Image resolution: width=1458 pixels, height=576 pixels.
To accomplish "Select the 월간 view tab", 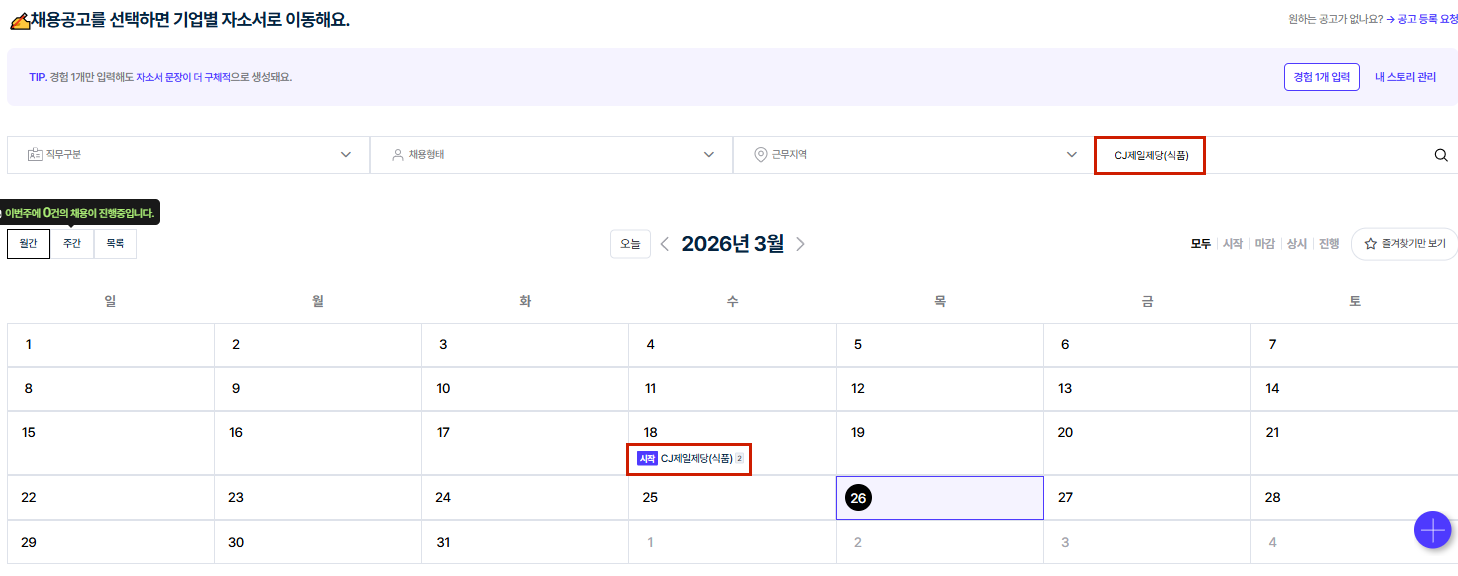I will point(28,244).
